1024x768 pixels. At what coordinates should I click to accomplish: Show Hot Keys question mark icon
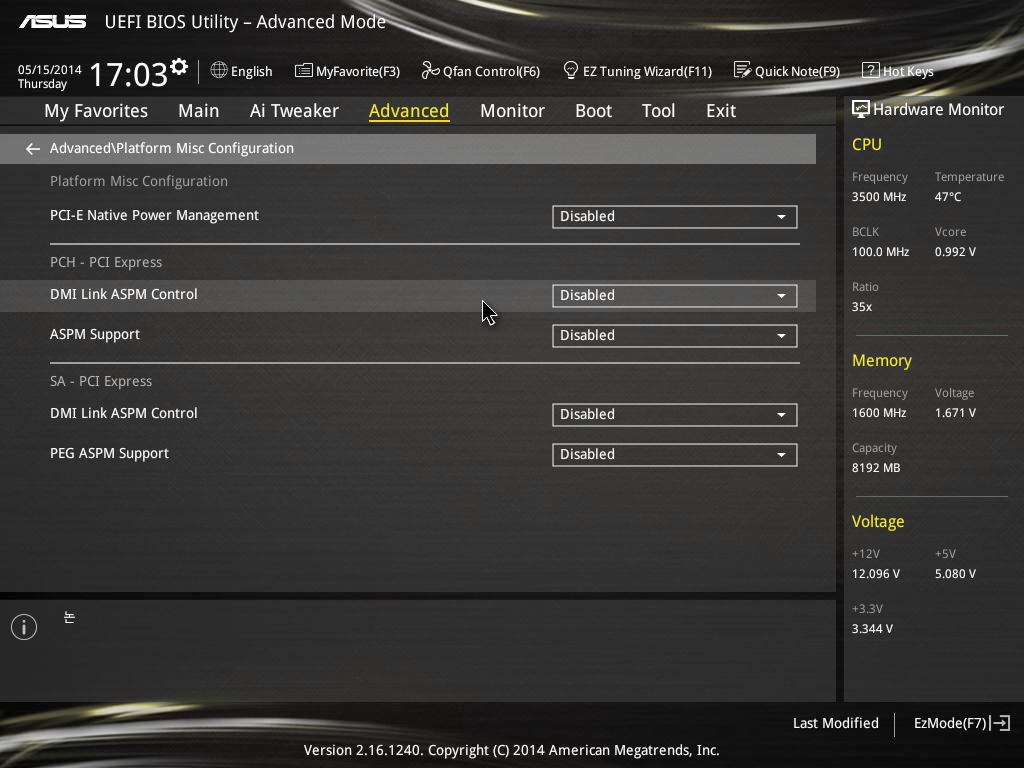pyautogui.click(x=870, y=70)
